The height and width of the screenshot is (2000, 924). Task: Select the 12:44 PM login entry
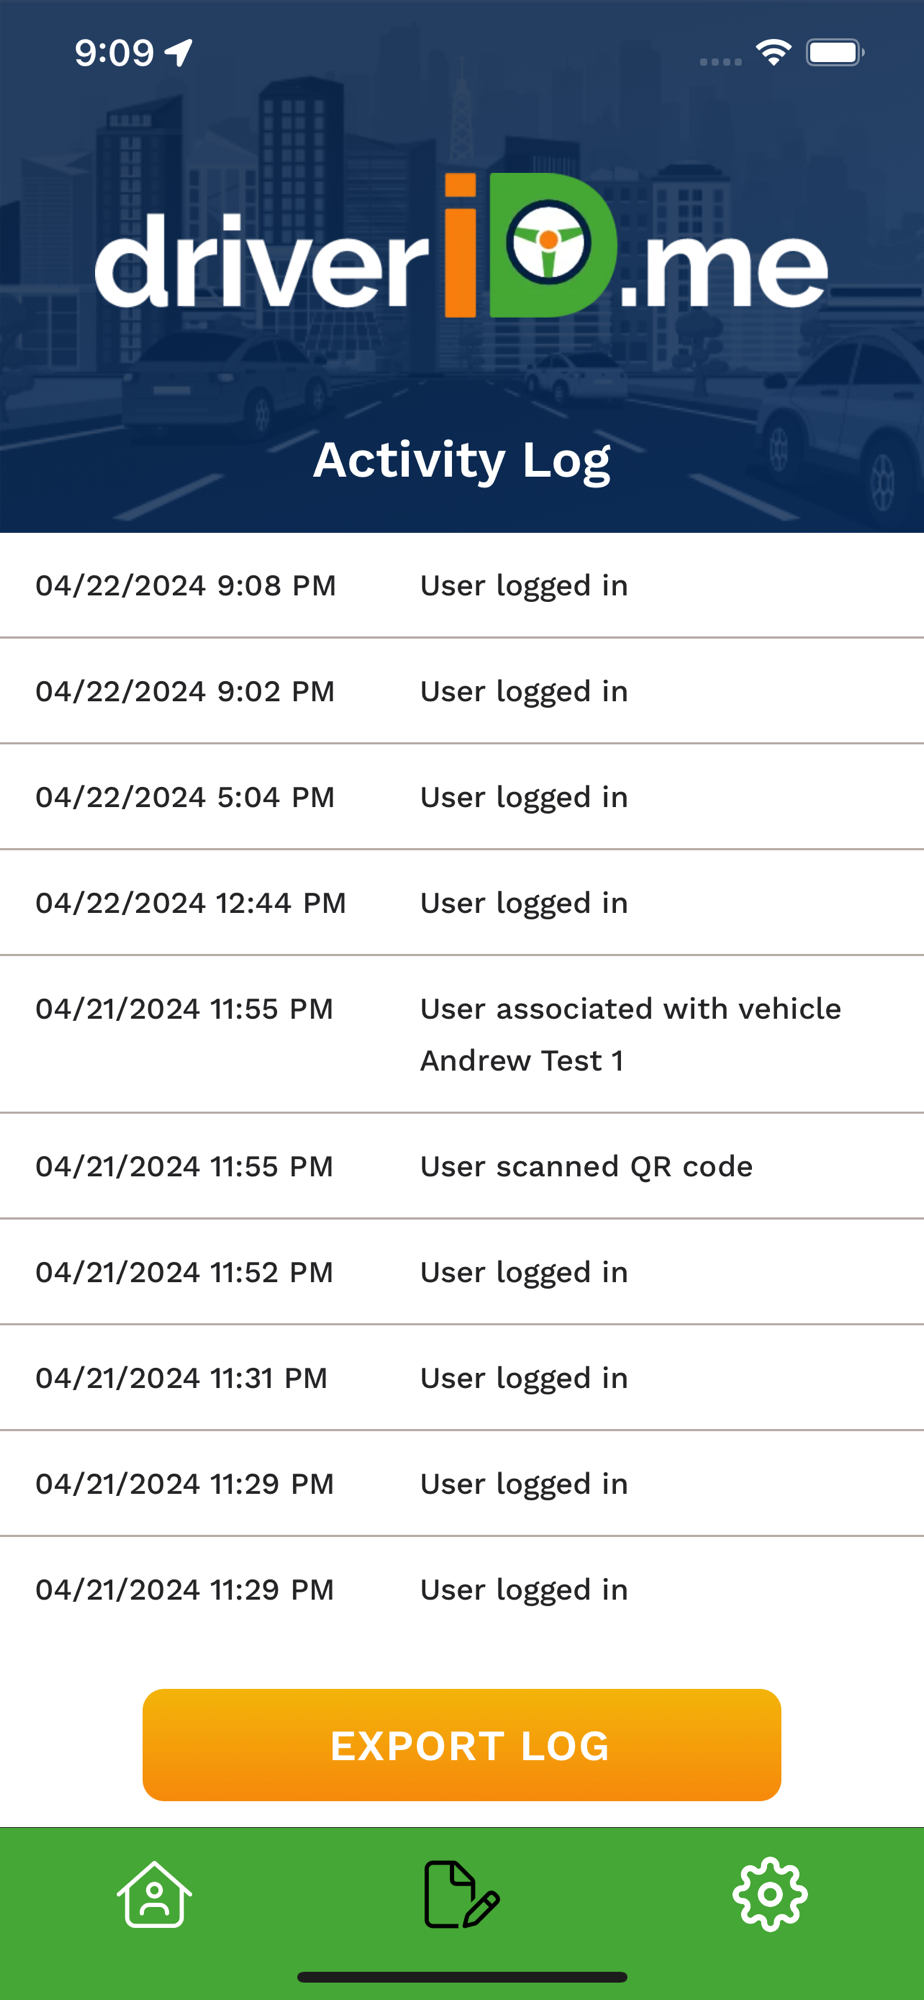coord(462,903)
